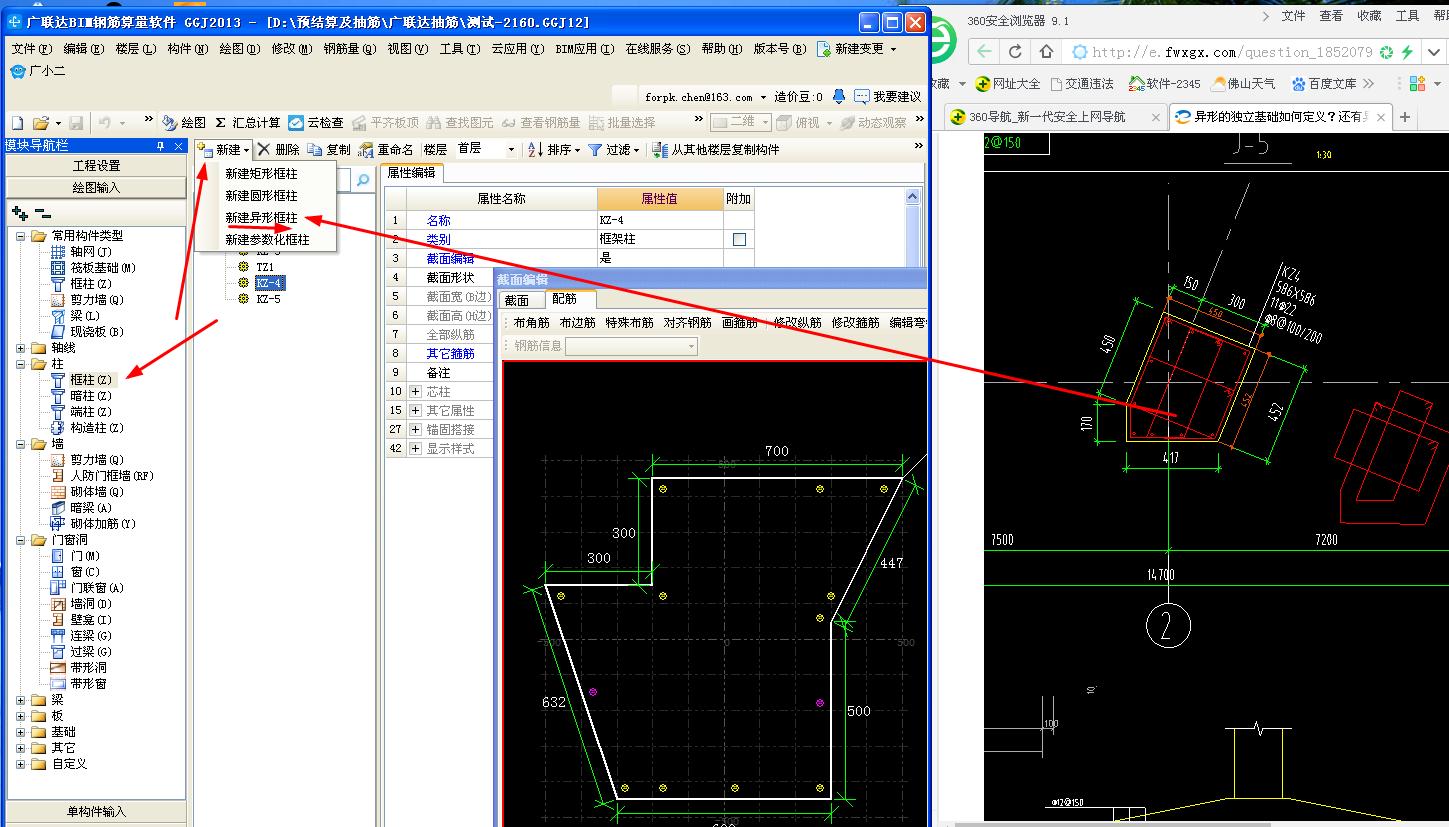Open the account email dropdown arrow
This screenshot has height=827, width=1449.
click(x=764, y=97)
